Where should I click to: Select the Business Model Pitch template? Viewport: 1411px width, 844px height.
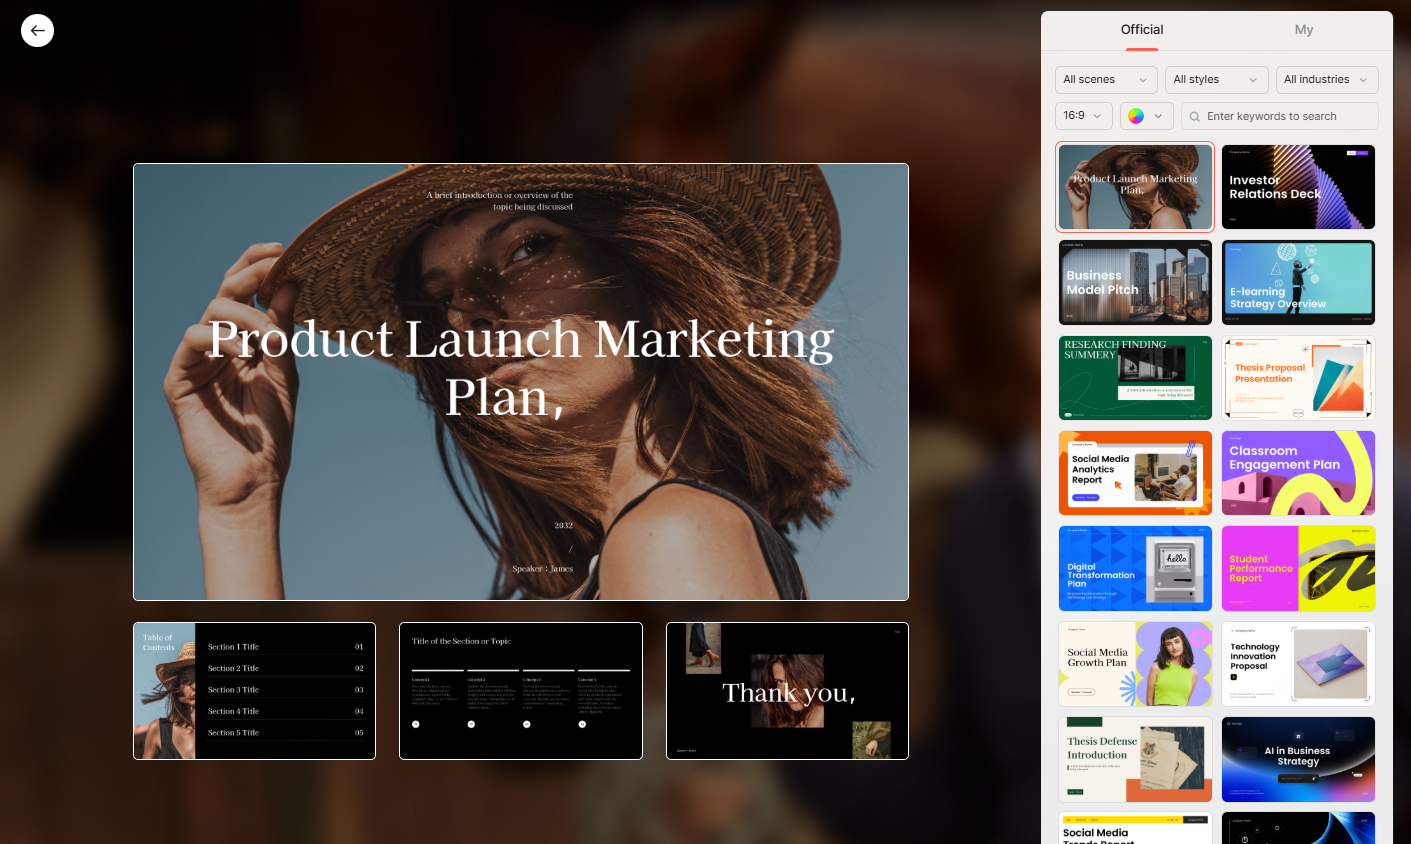1135,282
